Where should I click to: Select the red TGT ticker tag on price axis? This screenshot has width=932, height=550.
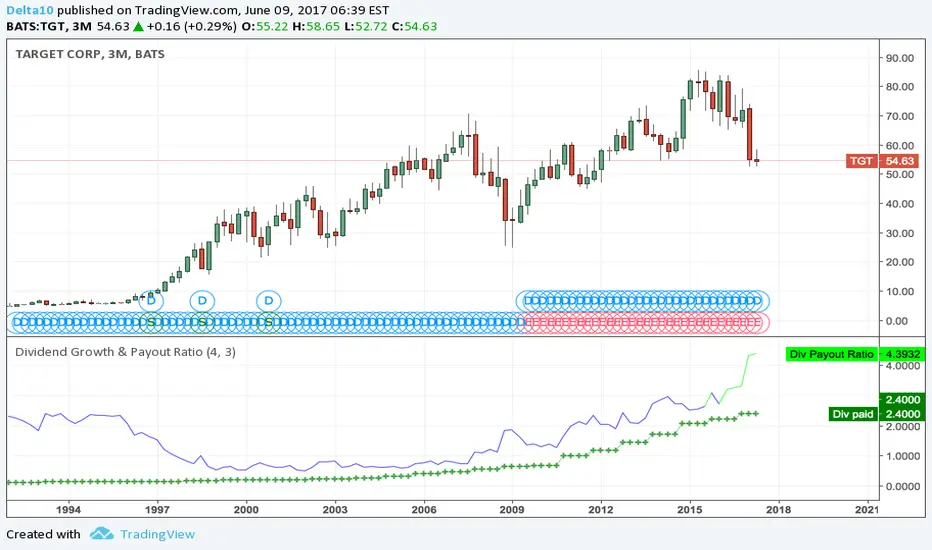coord(861,161)
